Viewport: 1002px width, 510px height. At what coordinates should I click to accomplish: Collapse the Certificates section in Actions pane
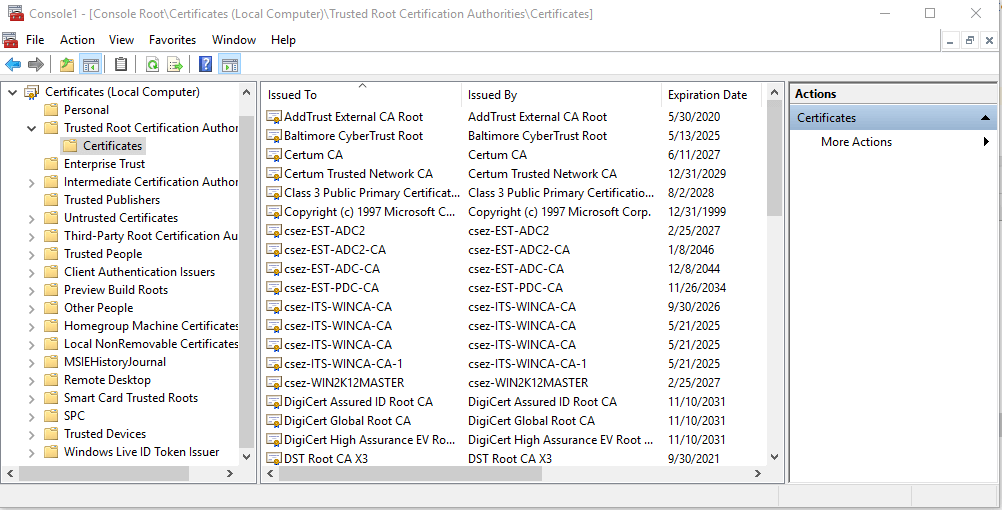pyautogui.click(x=986, y=118)
